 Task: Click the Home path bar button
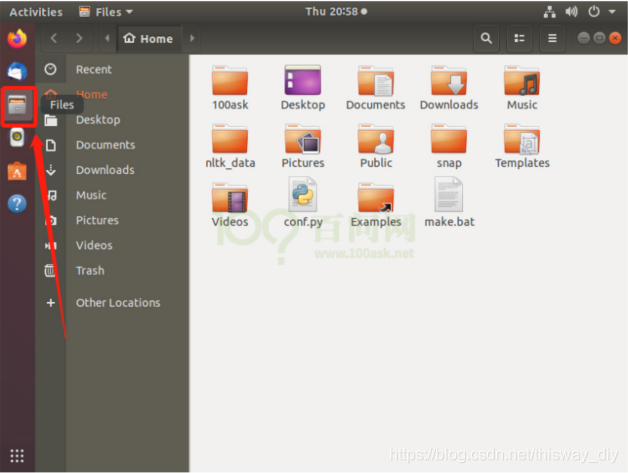click(149, 38)
